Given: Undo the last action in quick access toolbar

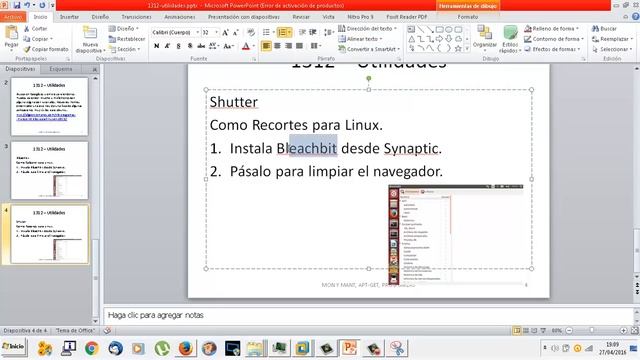Looking at the screenshot, I should click(x=27, y=5).
